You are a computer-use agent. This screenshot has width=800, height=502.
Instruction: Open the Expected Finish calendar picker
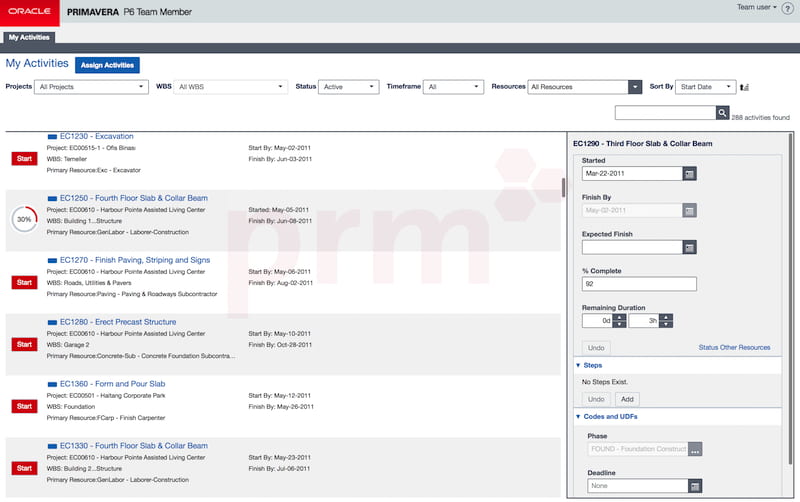[689, 247]
